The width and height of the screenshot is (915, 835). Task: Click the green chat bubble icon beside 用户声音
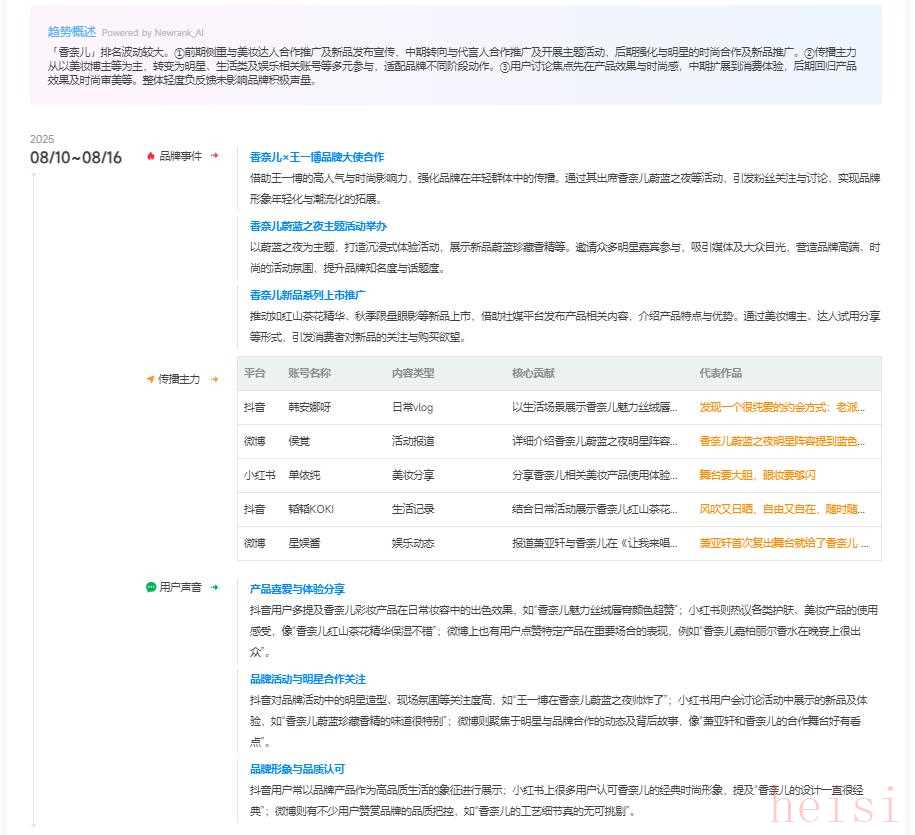click(x=151, y=587)
